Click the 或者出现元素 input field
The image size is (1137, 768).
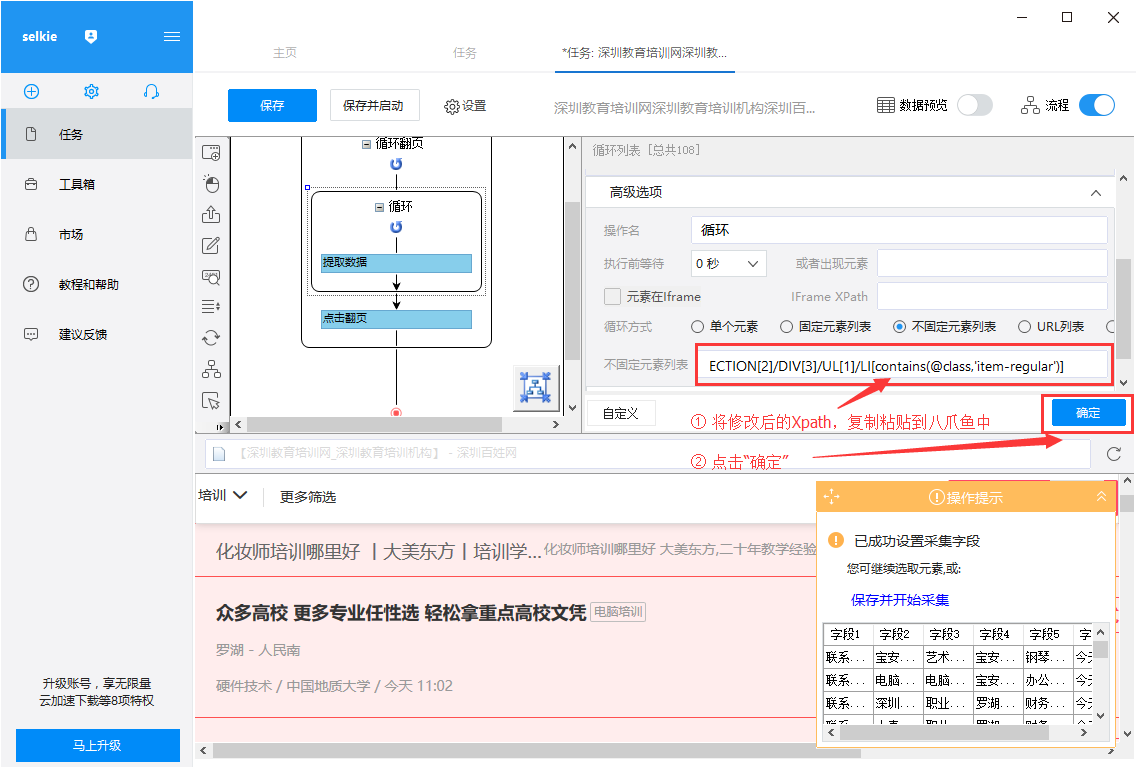pyautogui.click(x=992, y=264)
